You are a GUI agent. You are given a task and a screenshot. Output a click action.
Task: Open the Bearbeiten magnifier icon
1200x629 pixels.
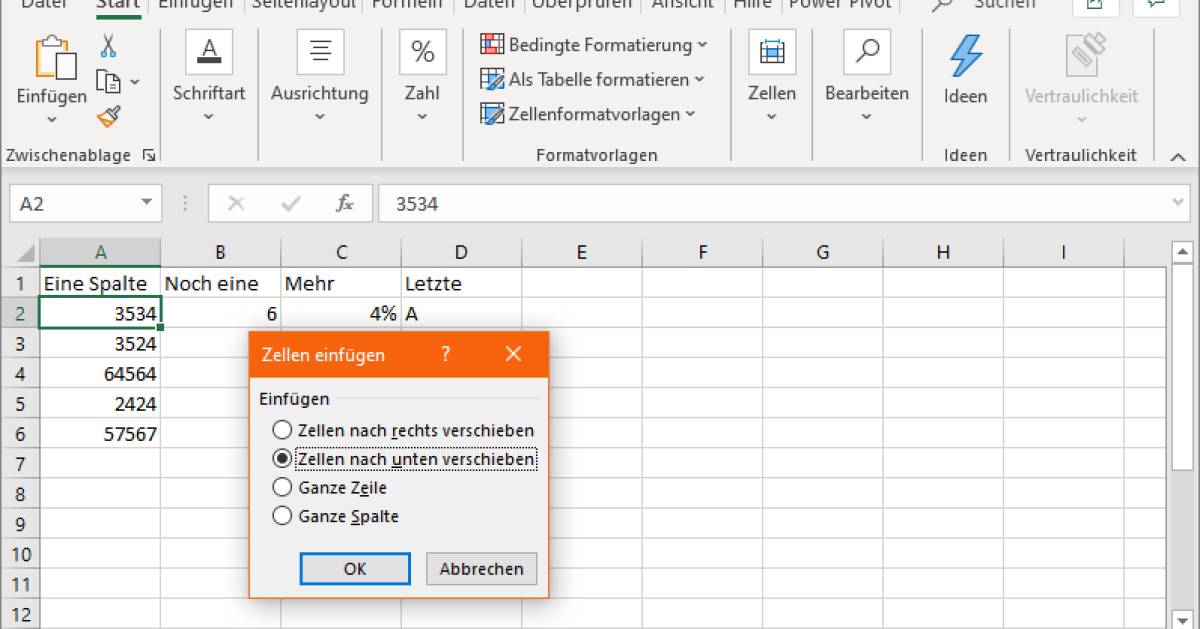click(x=867, y=52)
